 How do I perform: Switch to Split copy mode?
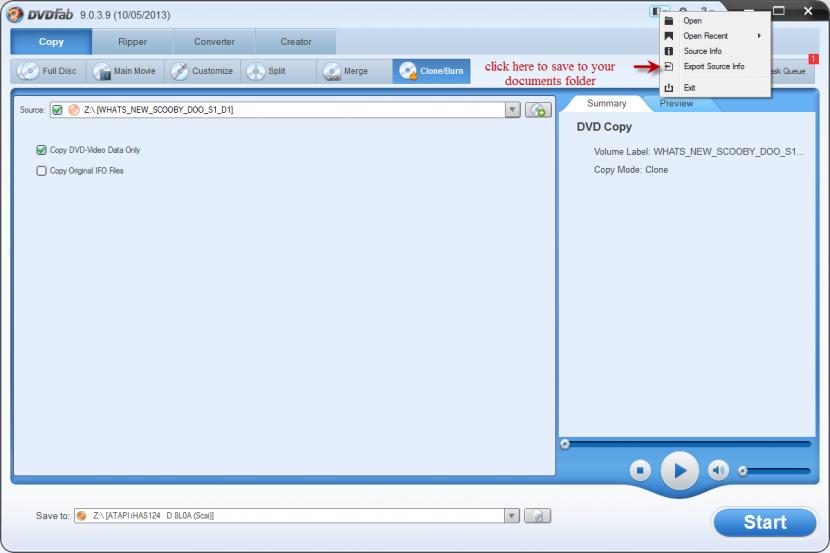[x=278, y=71]
